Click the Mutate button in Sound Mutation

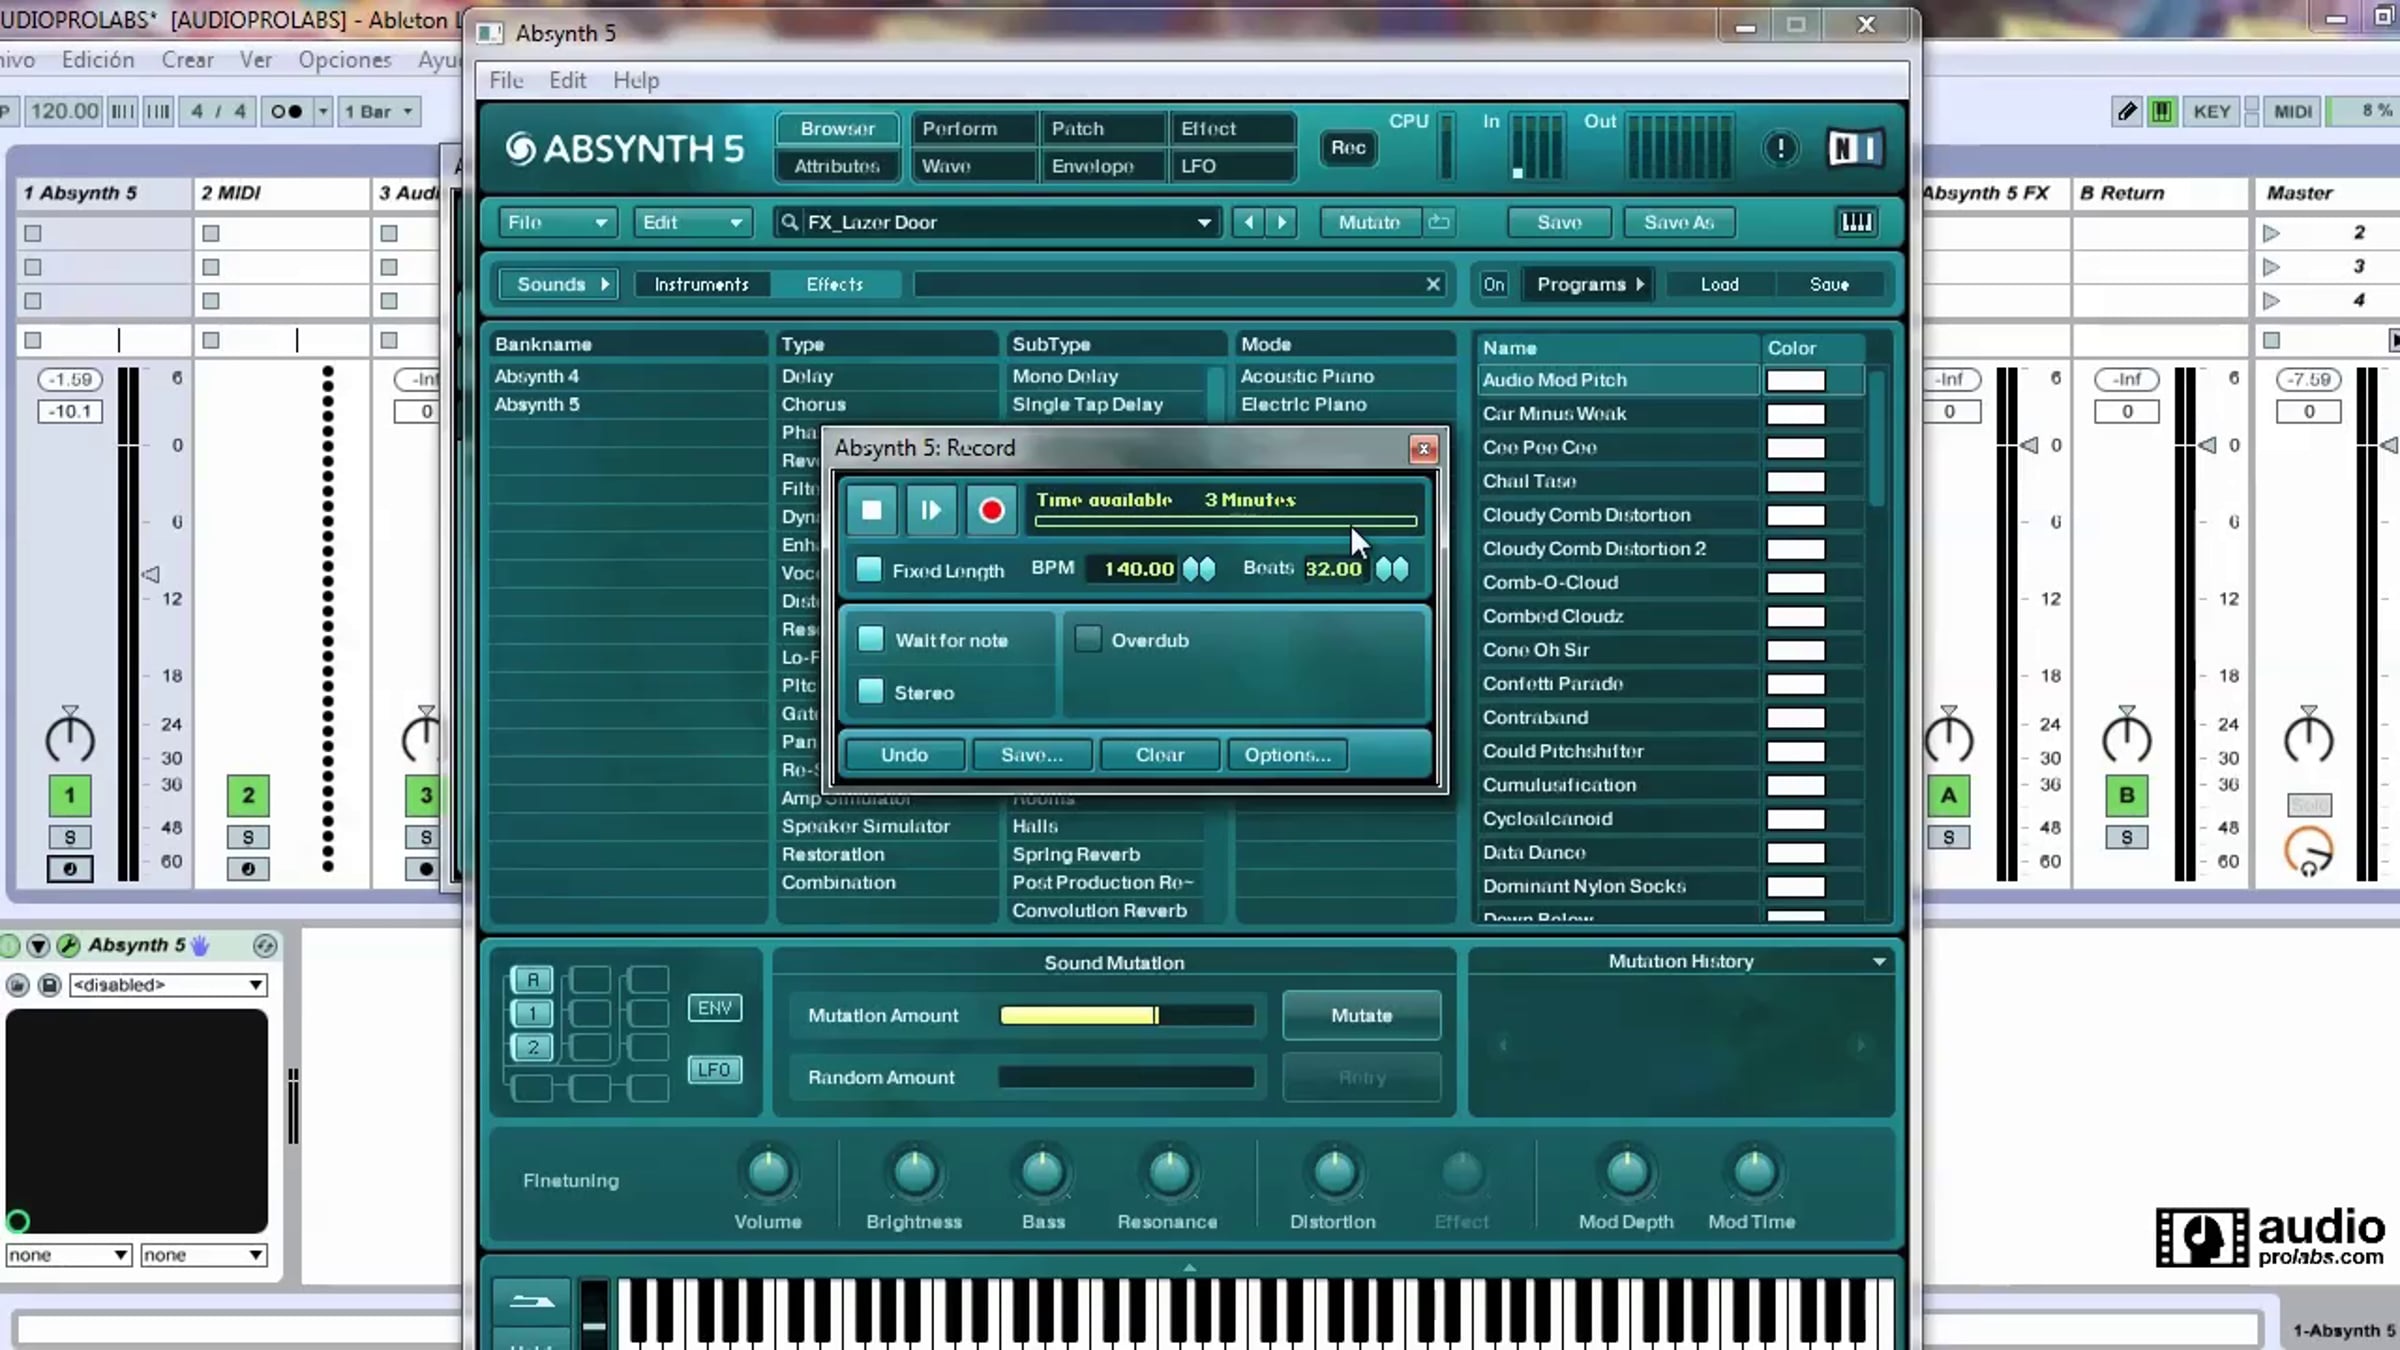(1361, 1015)
